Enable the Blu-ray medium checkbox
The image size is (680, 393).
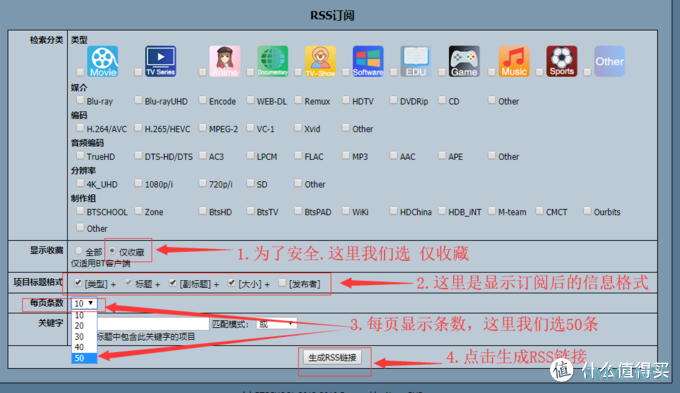tap(80, 100)
